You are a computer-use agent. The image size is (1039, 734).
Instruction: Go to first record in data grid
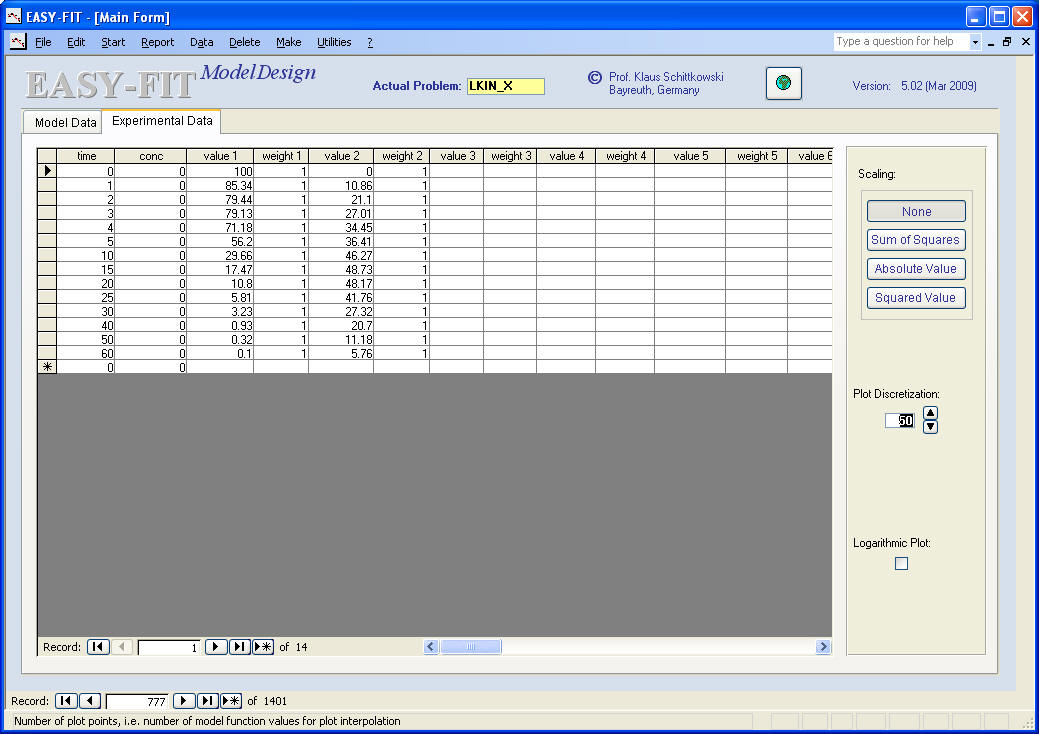tap(98, 647)
